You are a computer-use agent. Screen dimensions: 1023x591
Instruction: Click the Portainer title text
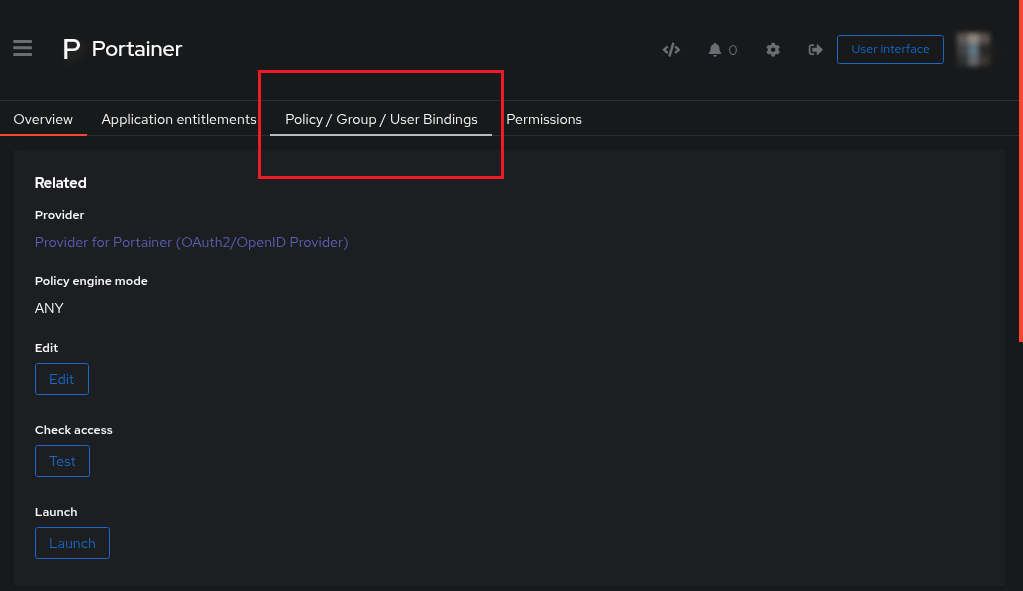tap(137, 49)
